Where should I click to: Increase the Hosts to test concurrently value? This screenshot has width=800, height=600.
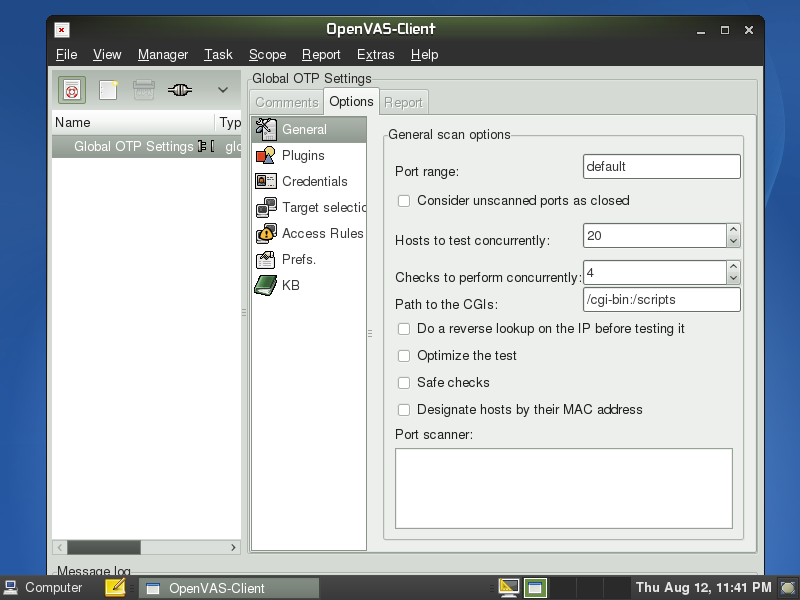[x=733, y=230]
